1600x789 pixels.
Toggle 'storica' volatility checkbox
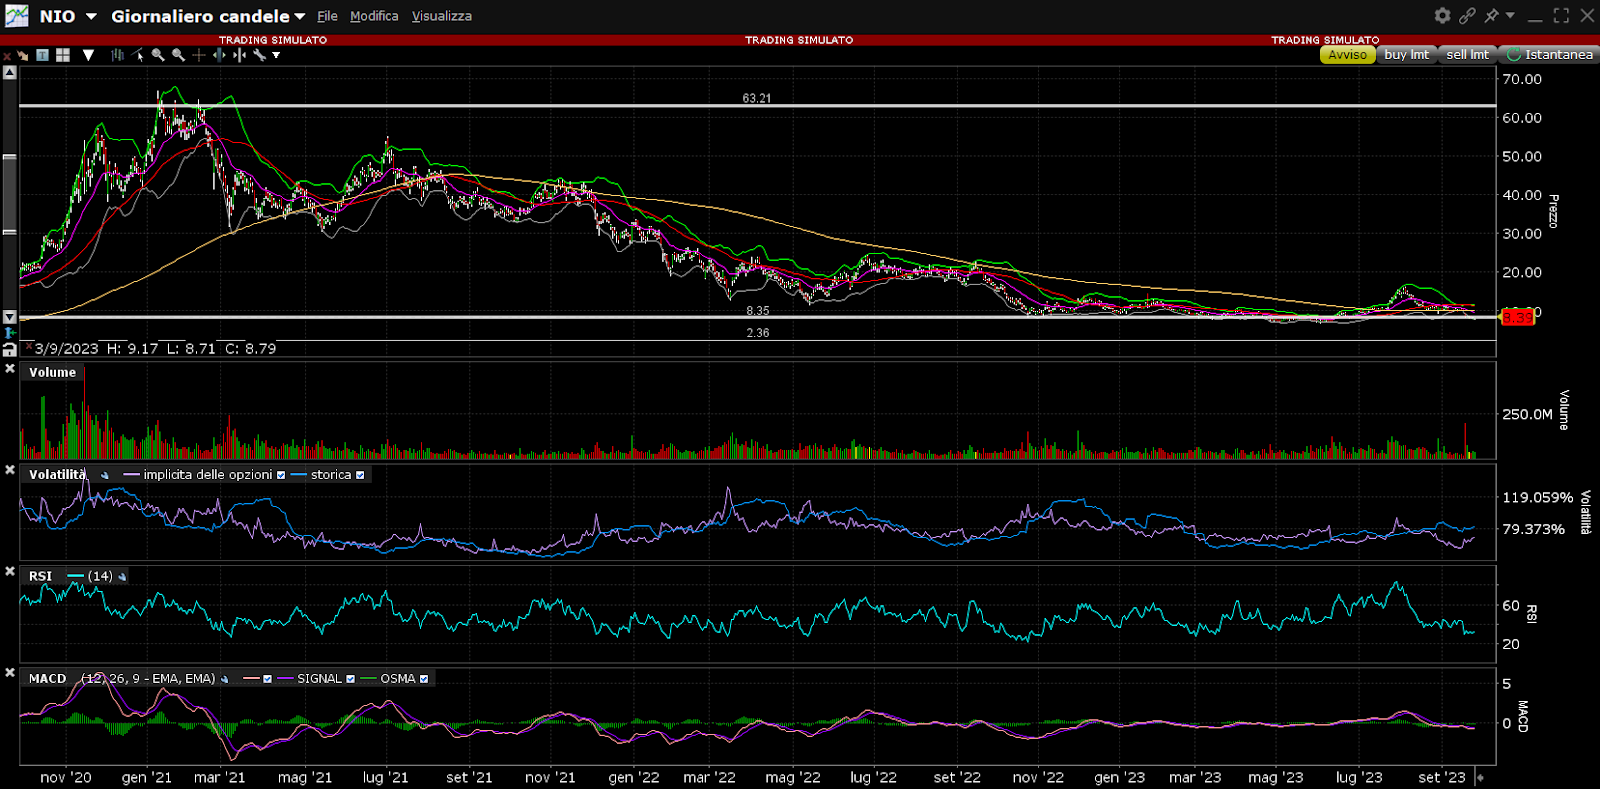360,475
